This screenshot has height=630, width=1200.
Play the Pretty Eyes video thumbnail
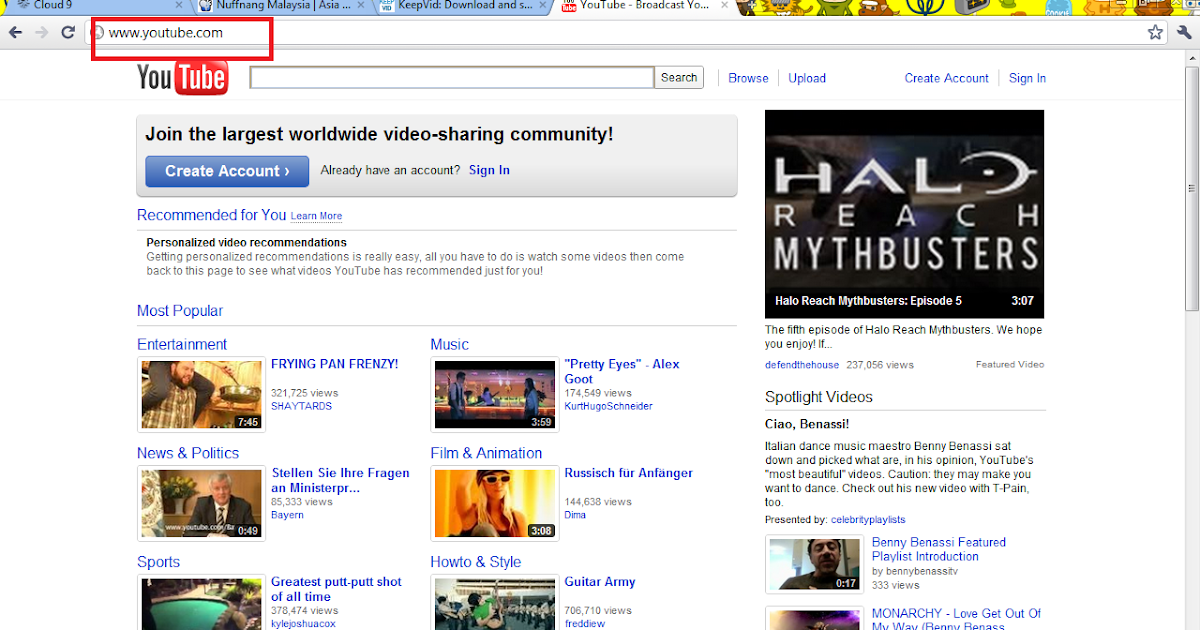coord(495,394)
